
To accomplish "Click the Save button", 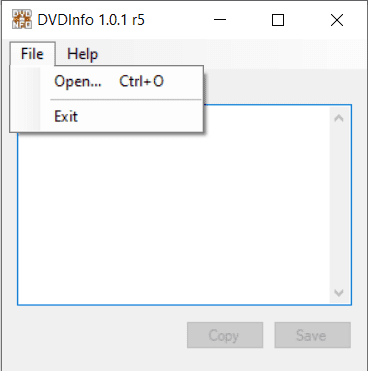I will pos(313,335).
